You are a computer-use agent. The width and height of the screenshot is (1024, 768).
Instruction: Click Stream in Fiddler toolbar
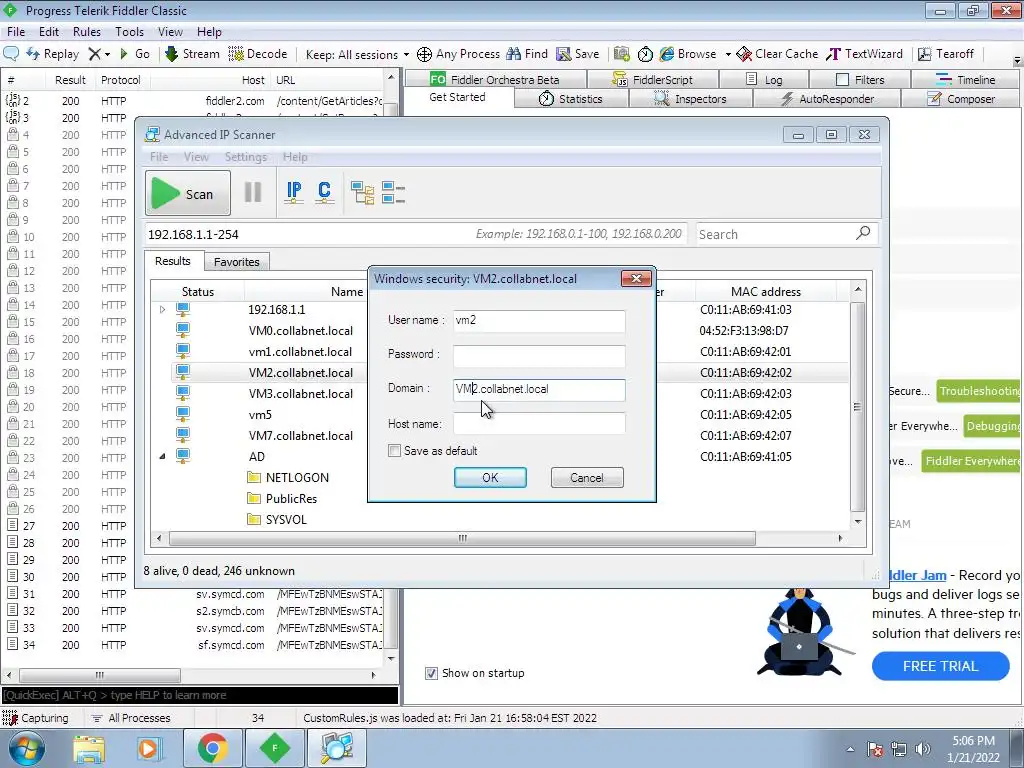192,54
